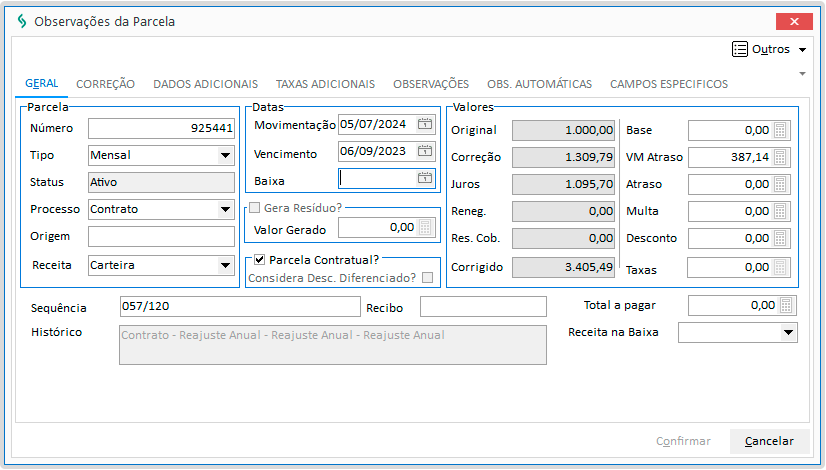Click the Base value calculator icon

781,130
